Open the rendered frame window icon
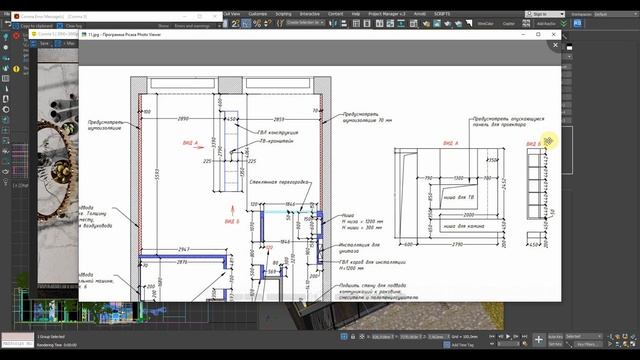 coord(437,24)
